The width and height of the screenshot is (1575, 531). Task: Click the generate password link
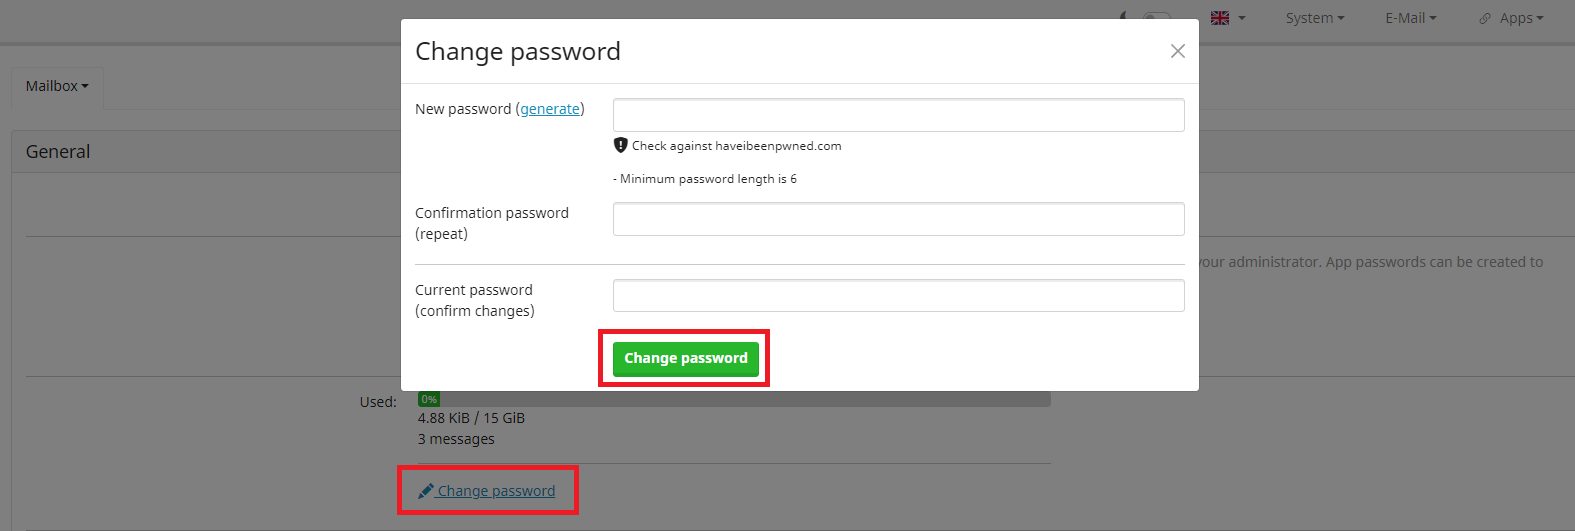pyautogui.click(x=550, y=109)
